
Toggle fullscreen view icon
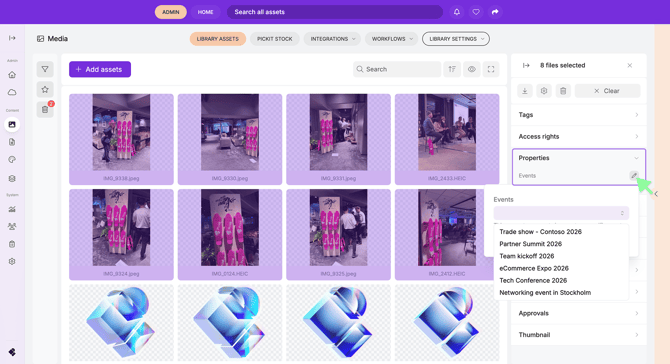(491, 69)
